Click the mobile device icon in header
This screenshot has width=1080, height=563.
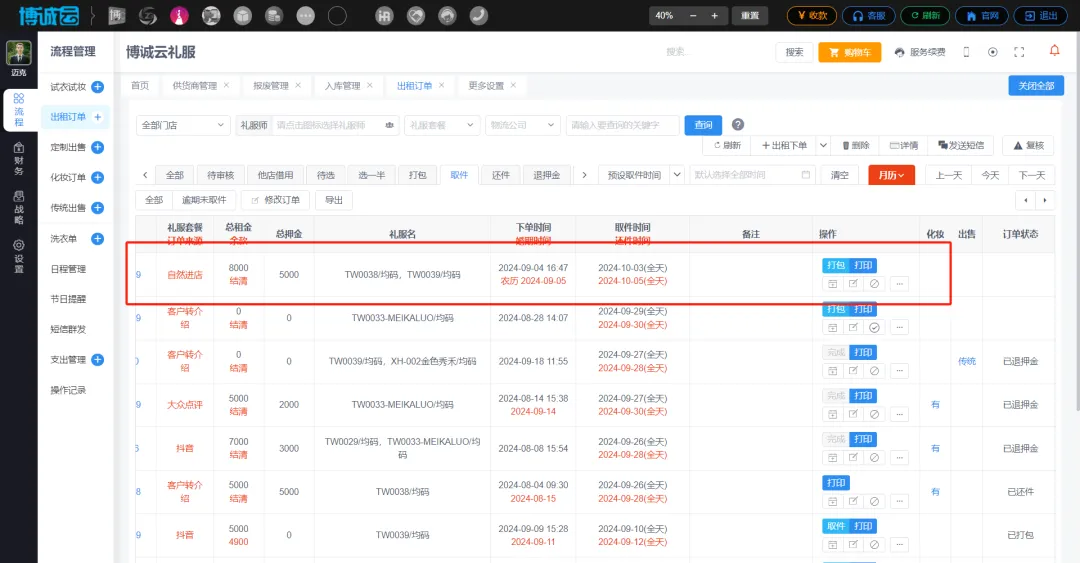pos(966,52)
